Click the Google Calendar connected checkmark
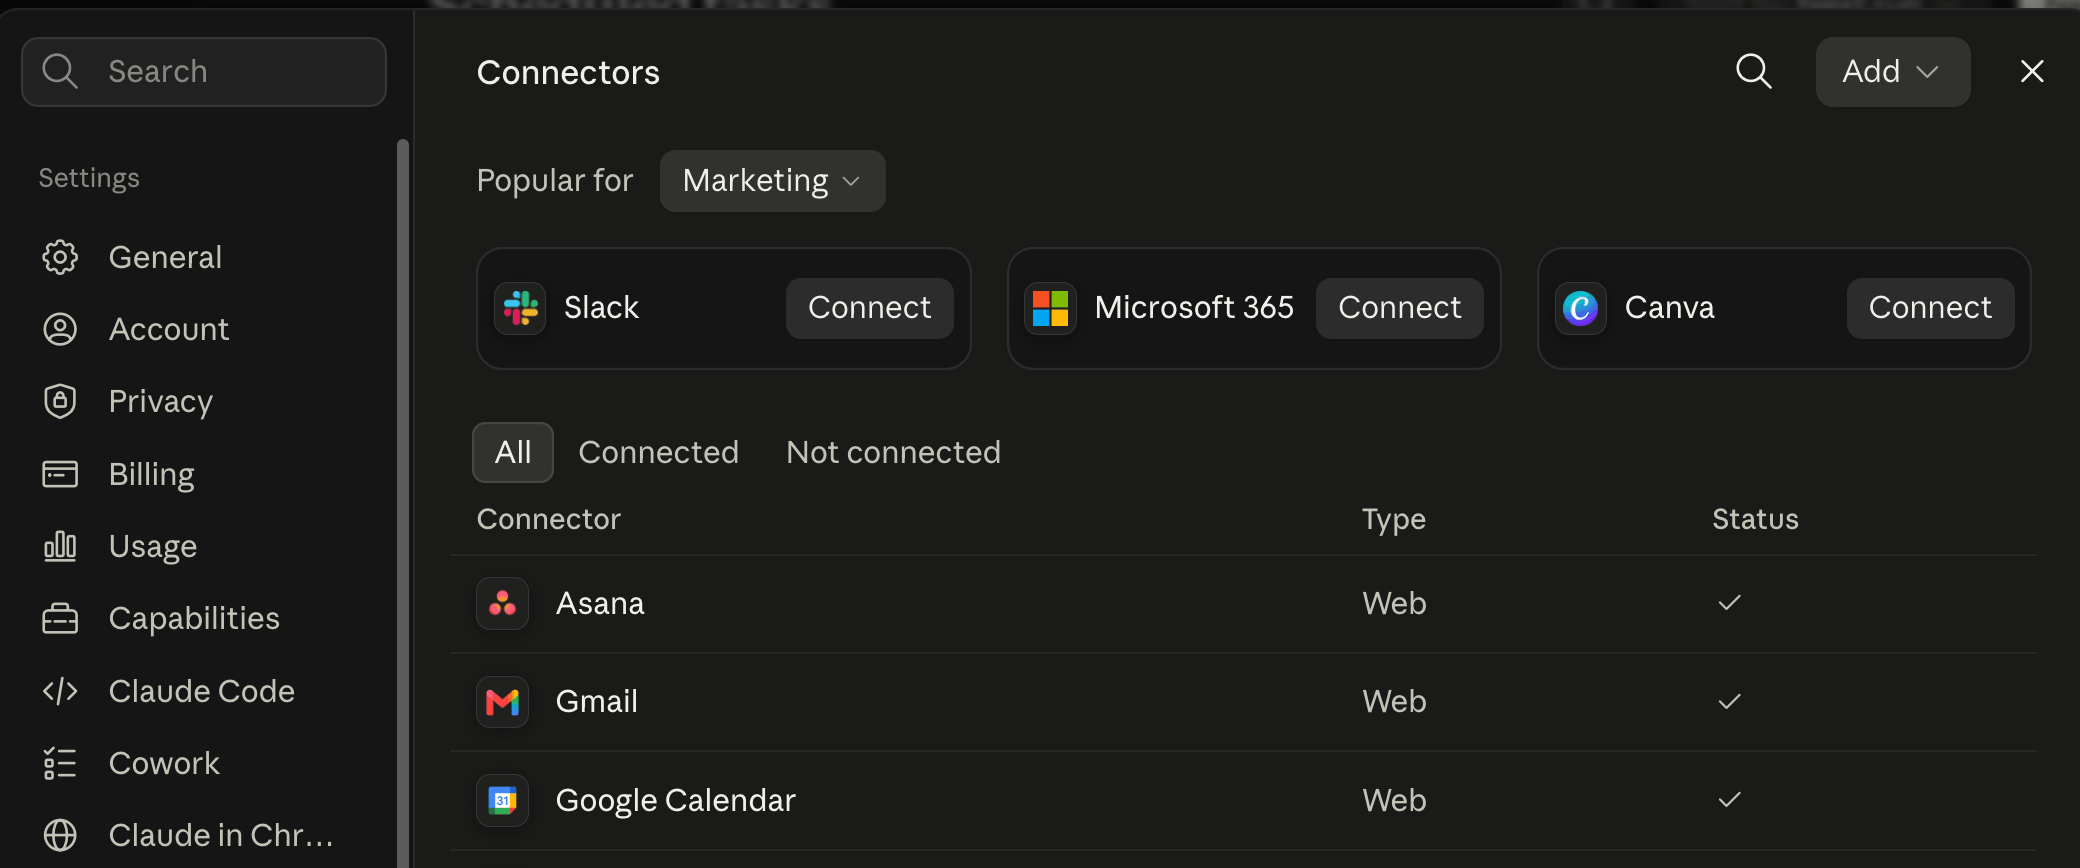Viewport: 2080px width, 868px height. click(x=1730, y=800)
